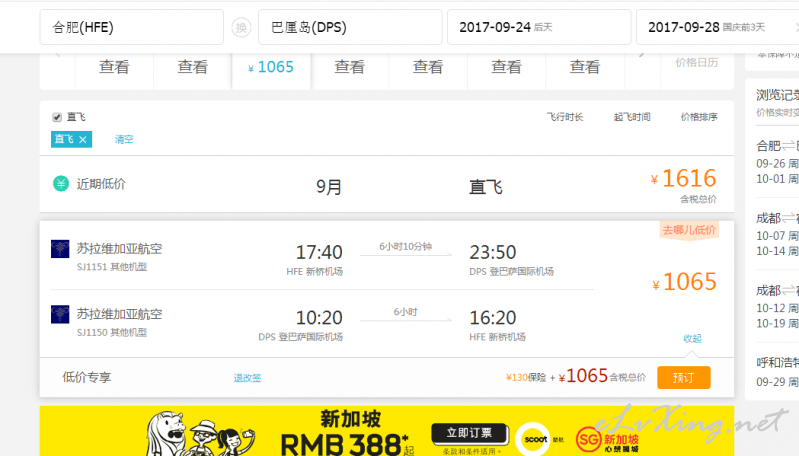This screenshot has width=799, height=456.
Task: Click the Scoot logo in banner
Action: [x=535, y=439]
